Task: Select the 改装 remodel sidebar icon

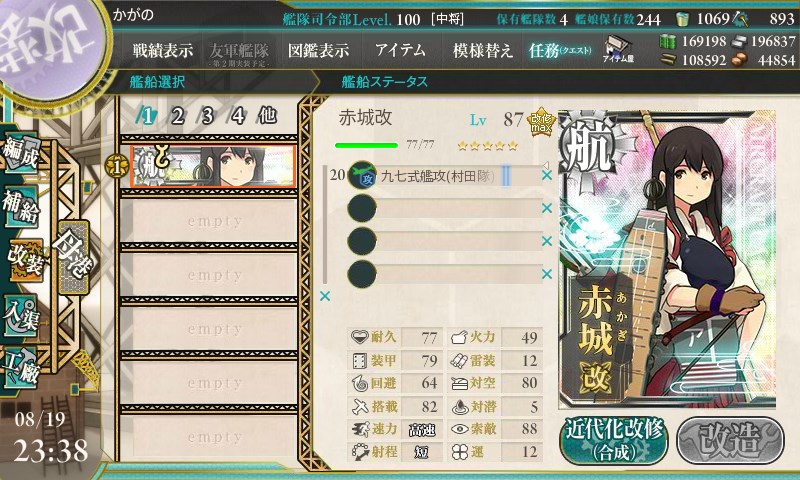Action: tap(24, 261)
